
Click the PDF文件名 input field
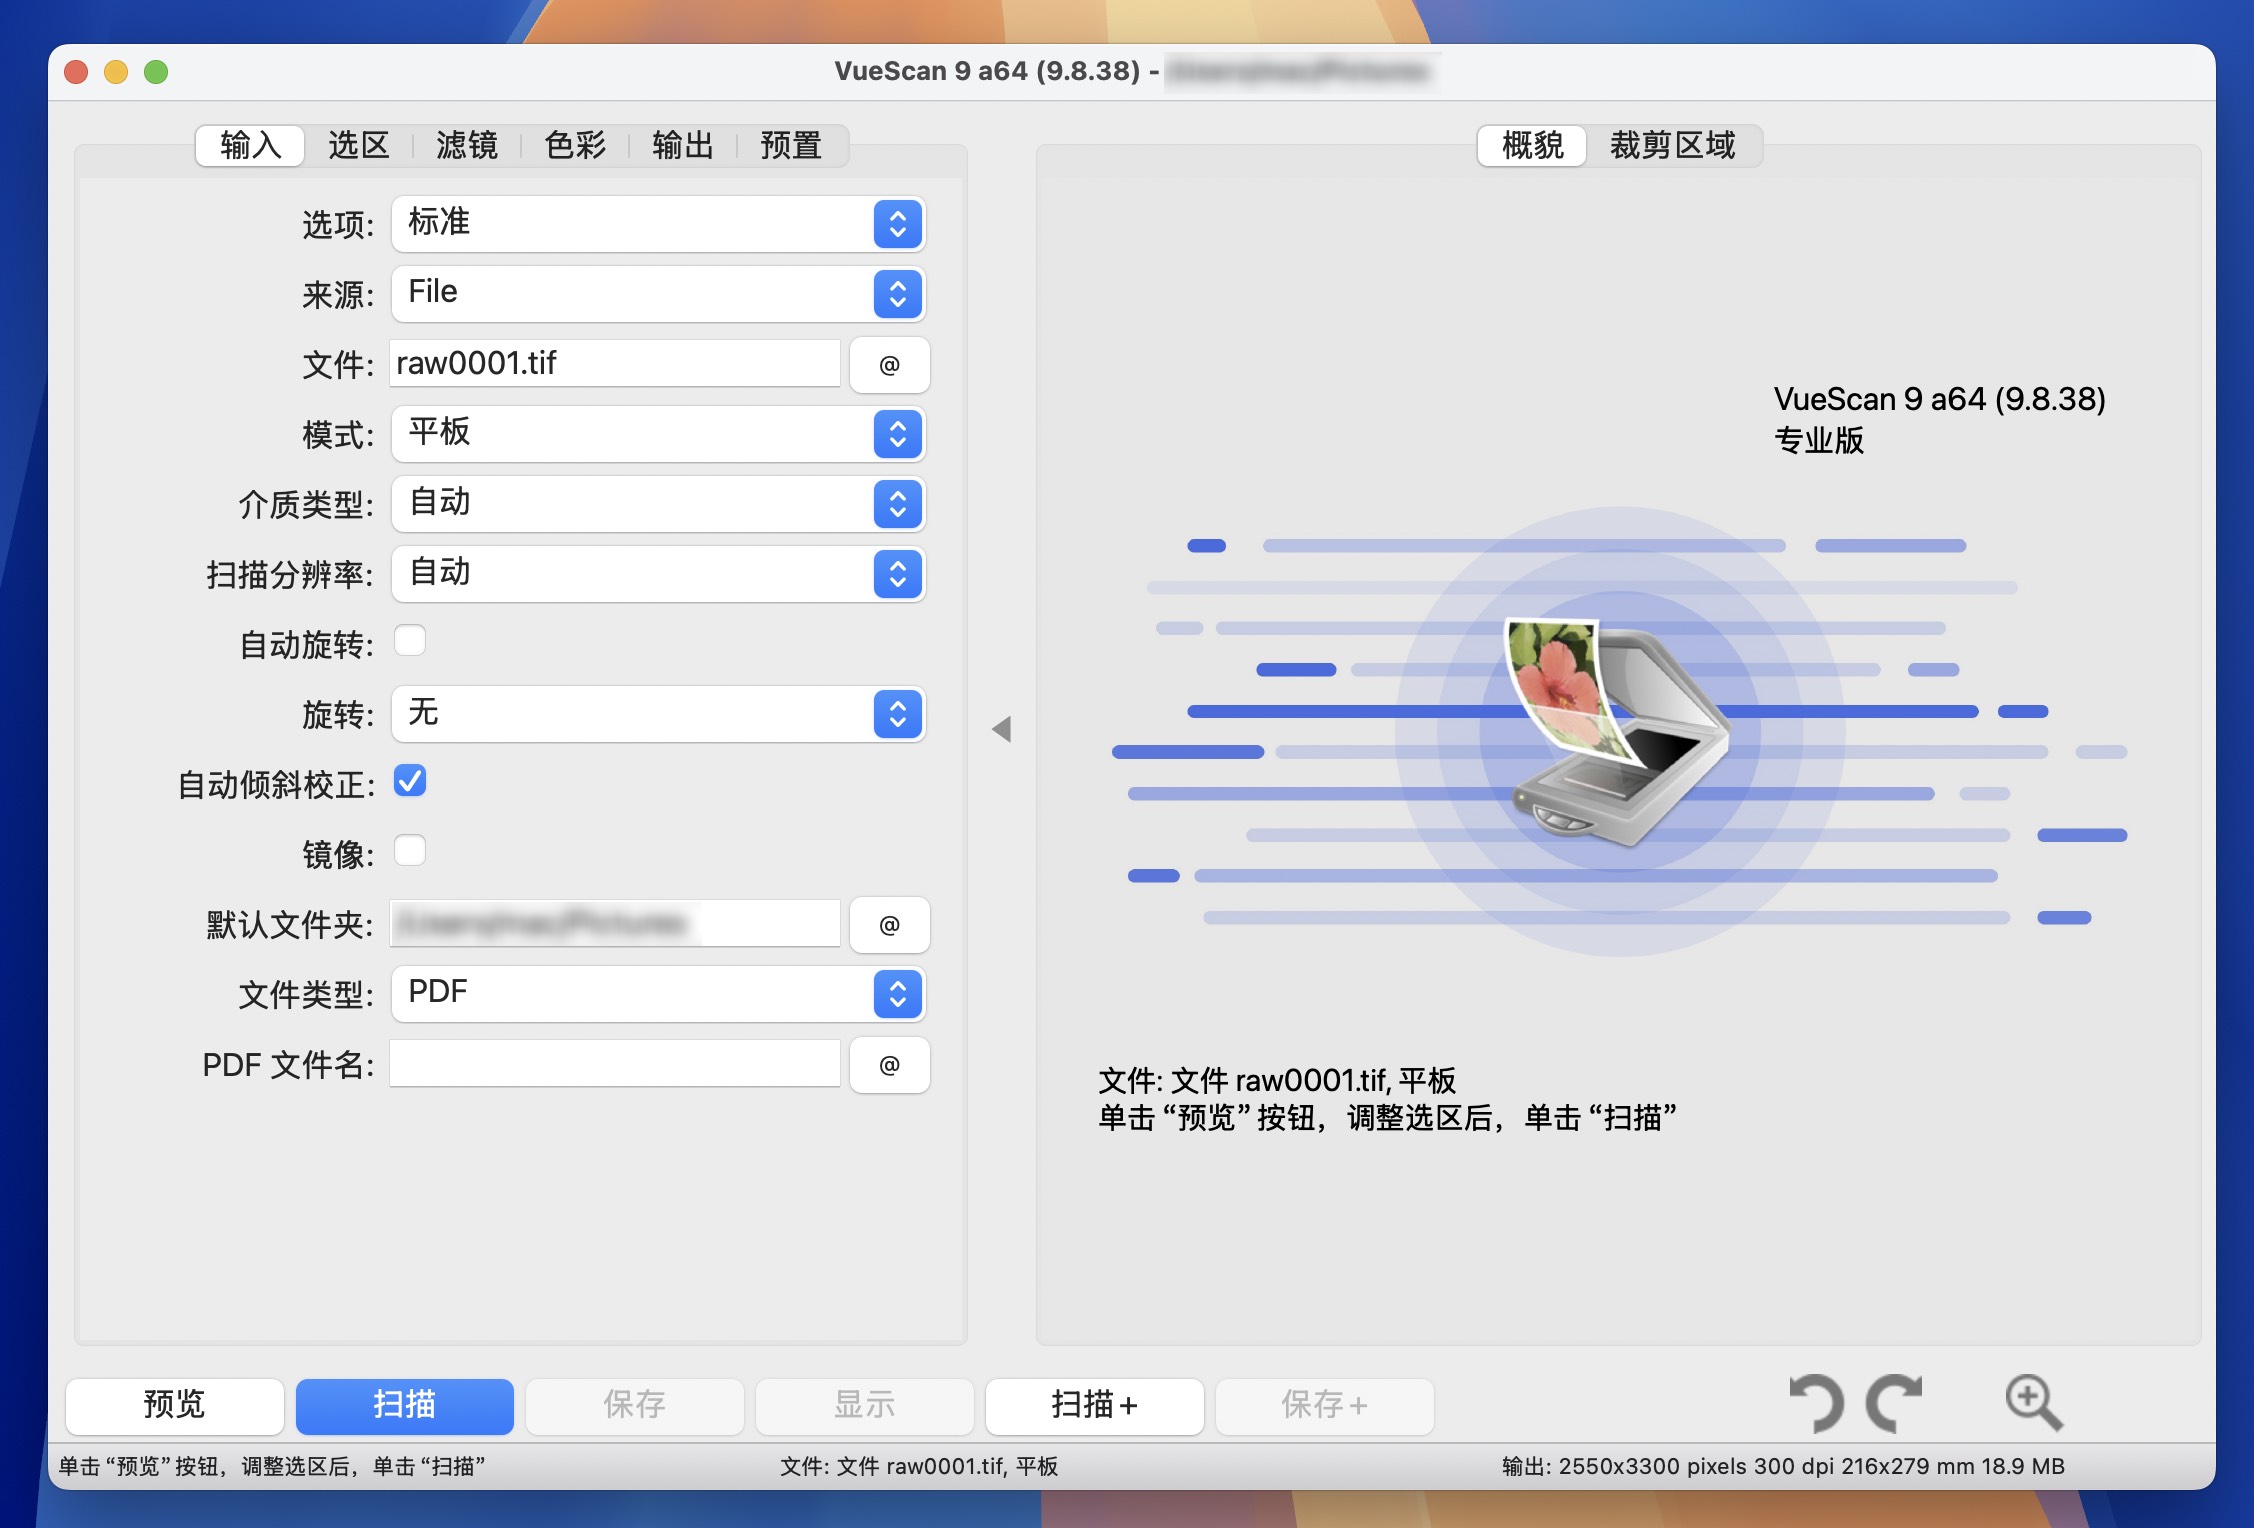coord(619,1064)
